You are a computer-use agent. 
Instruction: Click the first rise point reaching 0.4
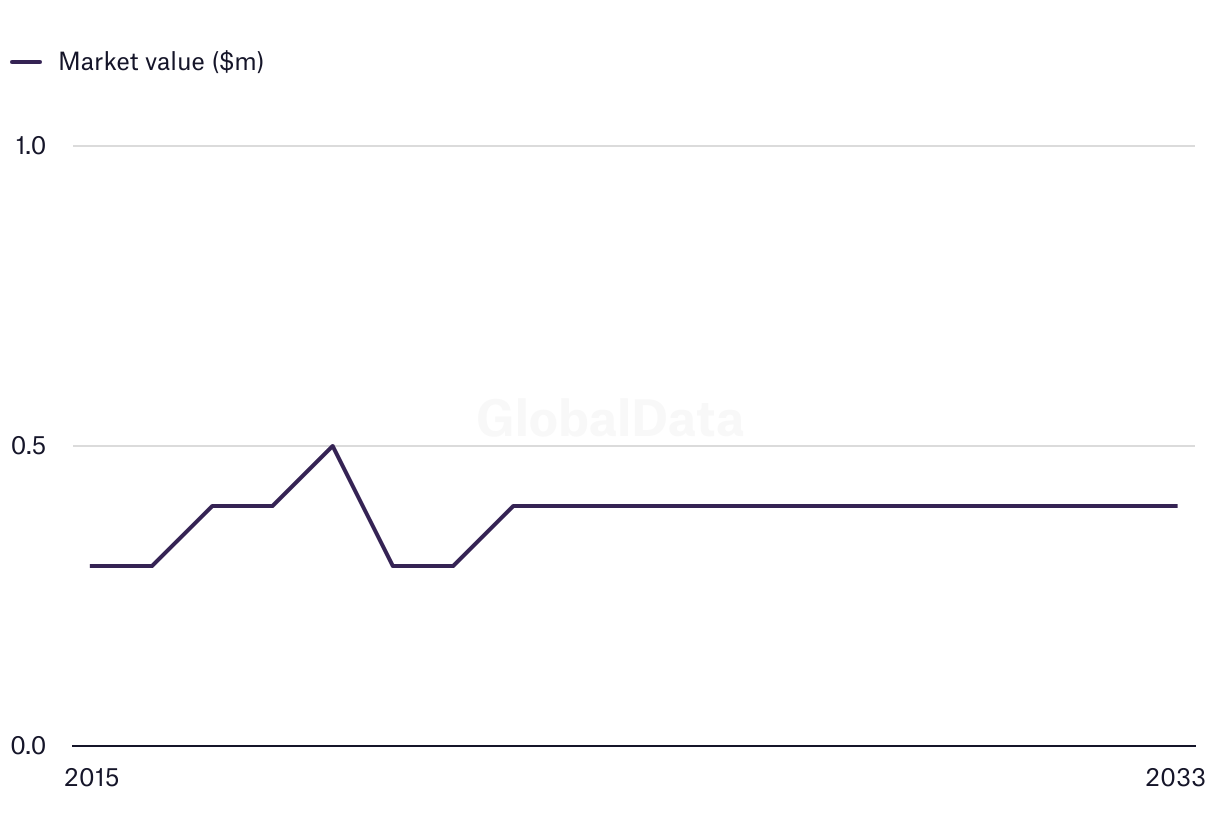point(212,506)
